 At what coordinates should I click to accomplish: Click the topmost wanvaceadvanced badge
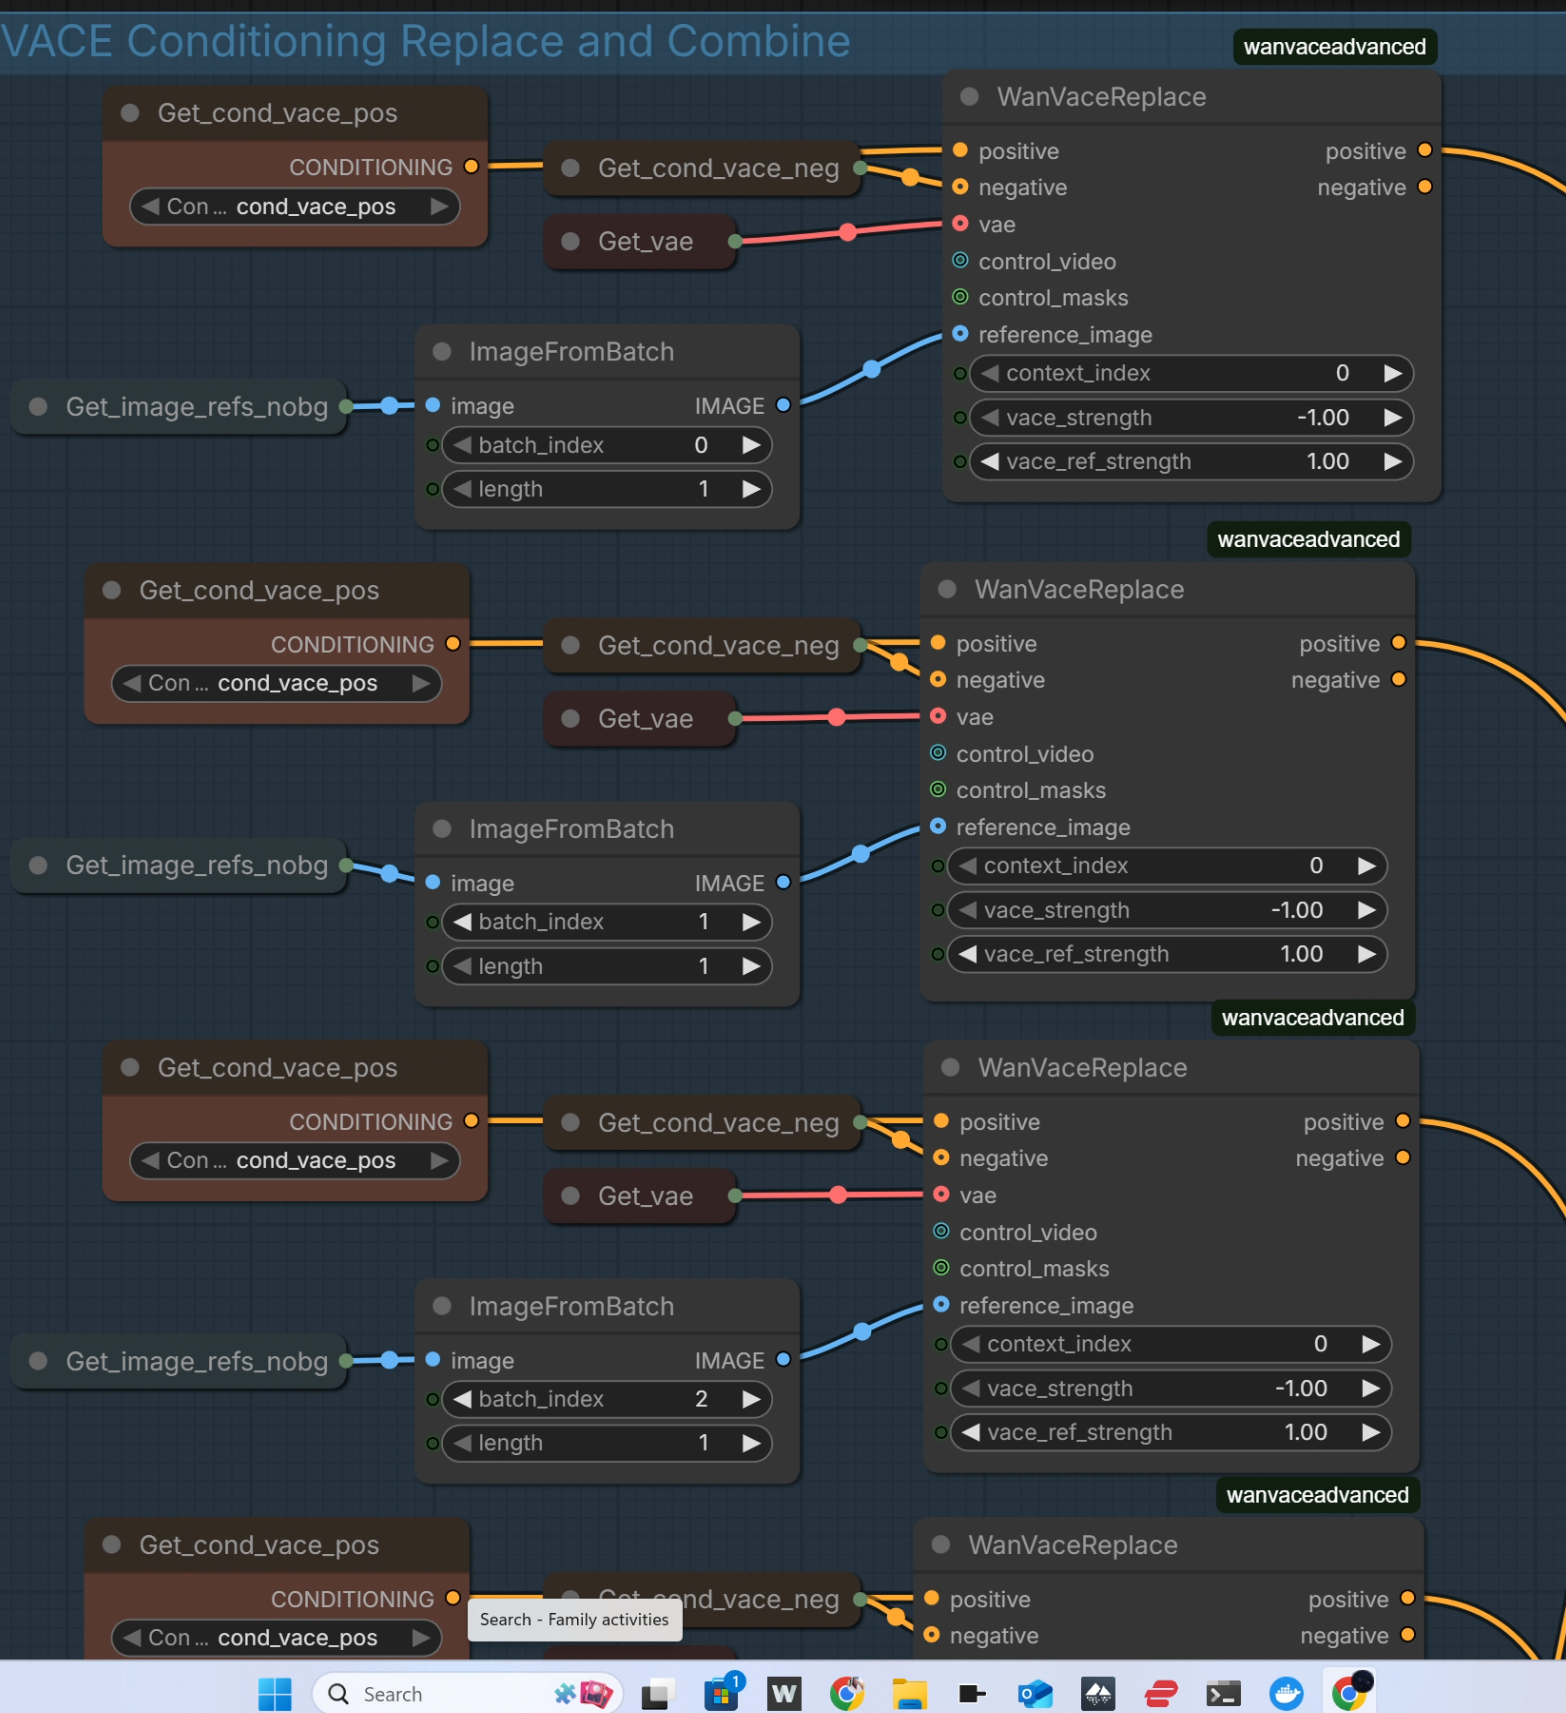(x=1334, y=47)
